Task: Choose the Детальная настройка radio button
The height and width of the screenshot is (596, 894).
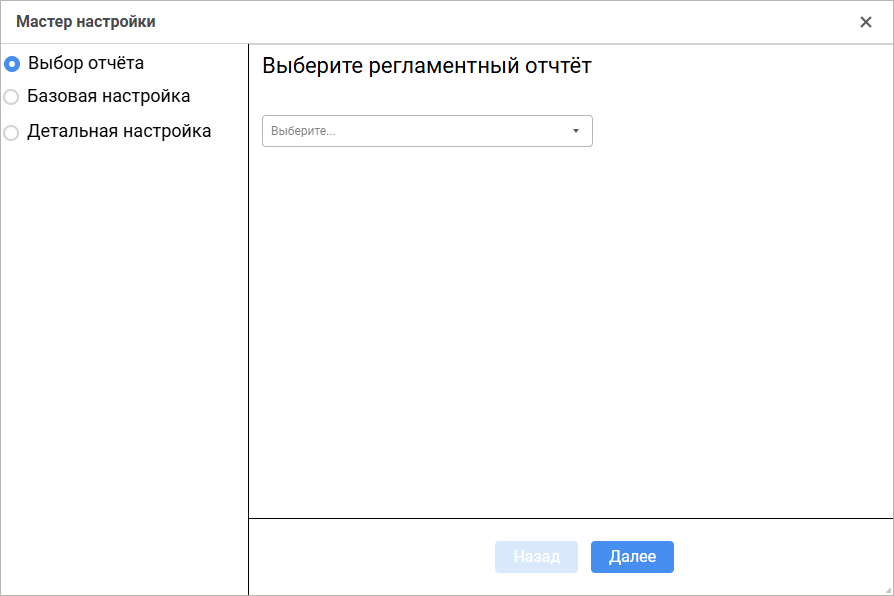Action: pyautogui.click(x=12, y=132)
